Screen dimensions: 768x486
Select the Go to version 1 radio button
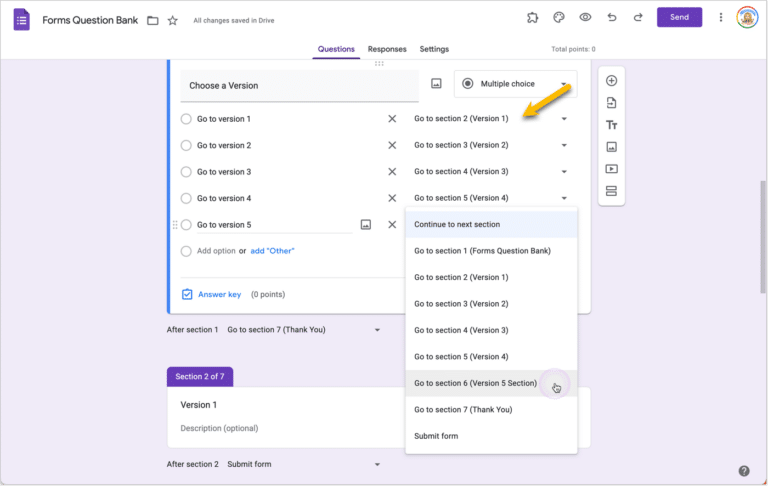click(186, 119)
